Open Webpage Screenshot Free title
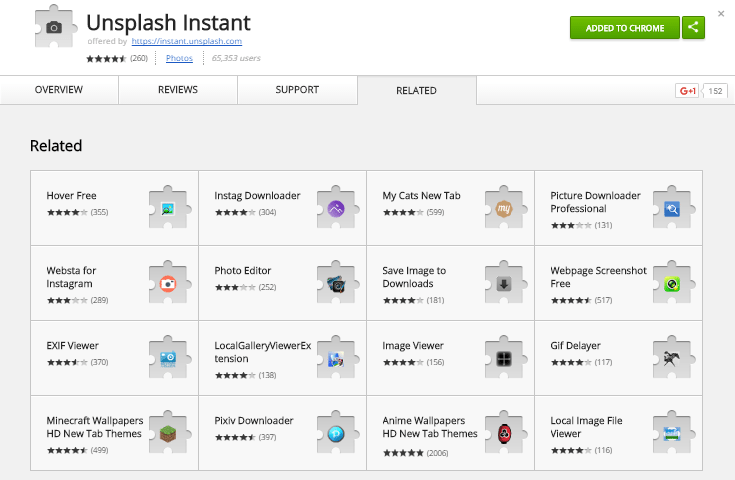Image resolution: width=735 pixels, height=480 pixels. [598, 277]
